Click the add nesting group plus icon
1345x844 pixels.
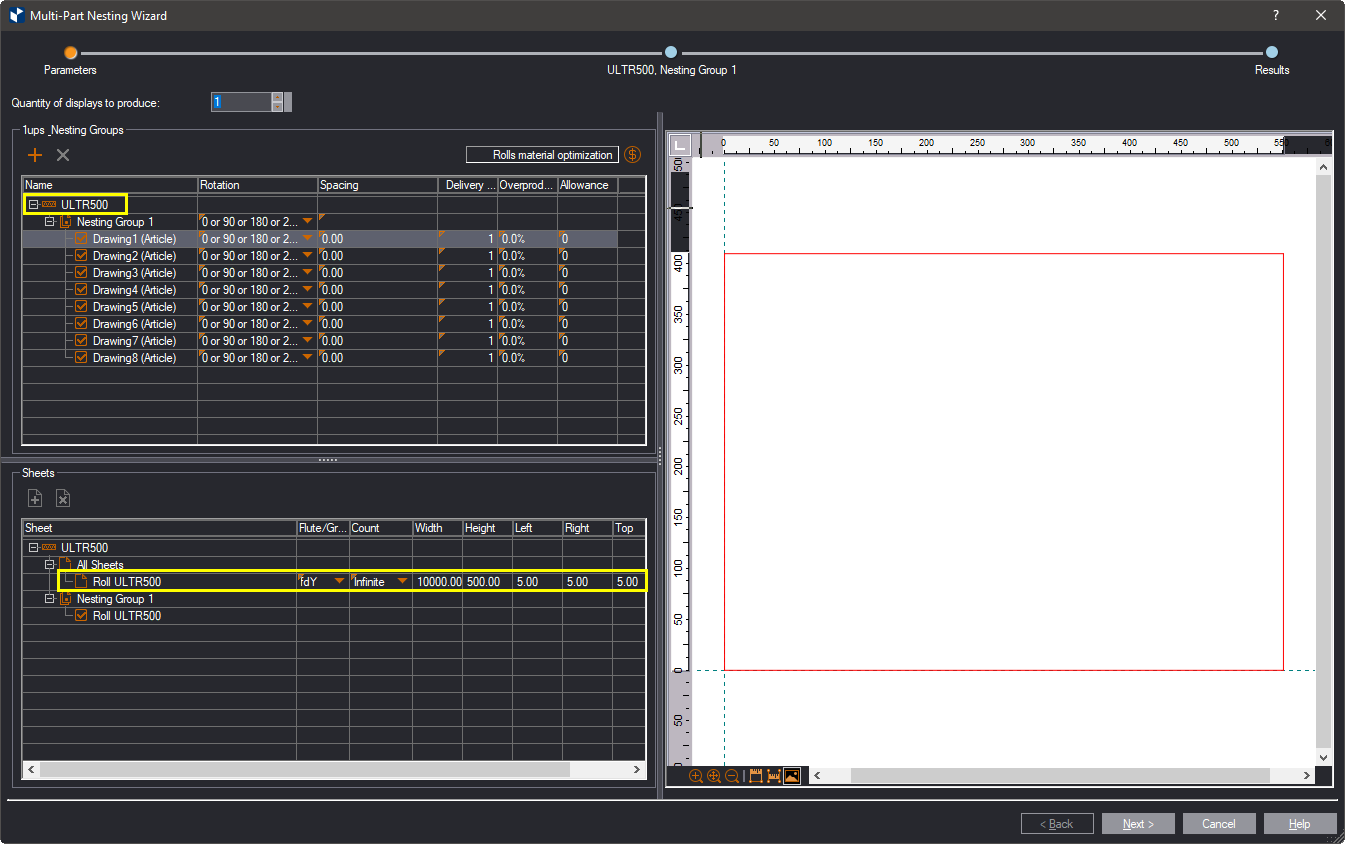pyautogui.click(x=35, y=155)
